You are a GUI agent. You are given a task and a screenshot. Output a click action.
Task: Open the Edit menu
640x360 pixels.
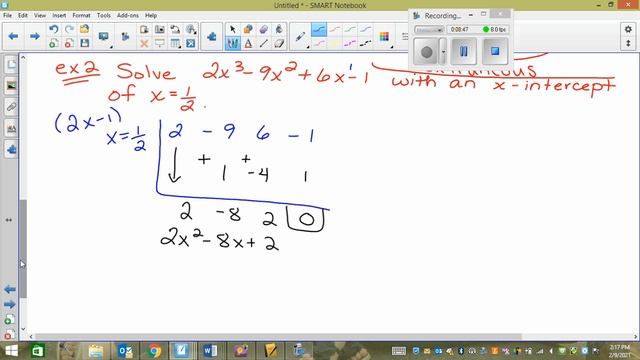[x=23, y=16]
